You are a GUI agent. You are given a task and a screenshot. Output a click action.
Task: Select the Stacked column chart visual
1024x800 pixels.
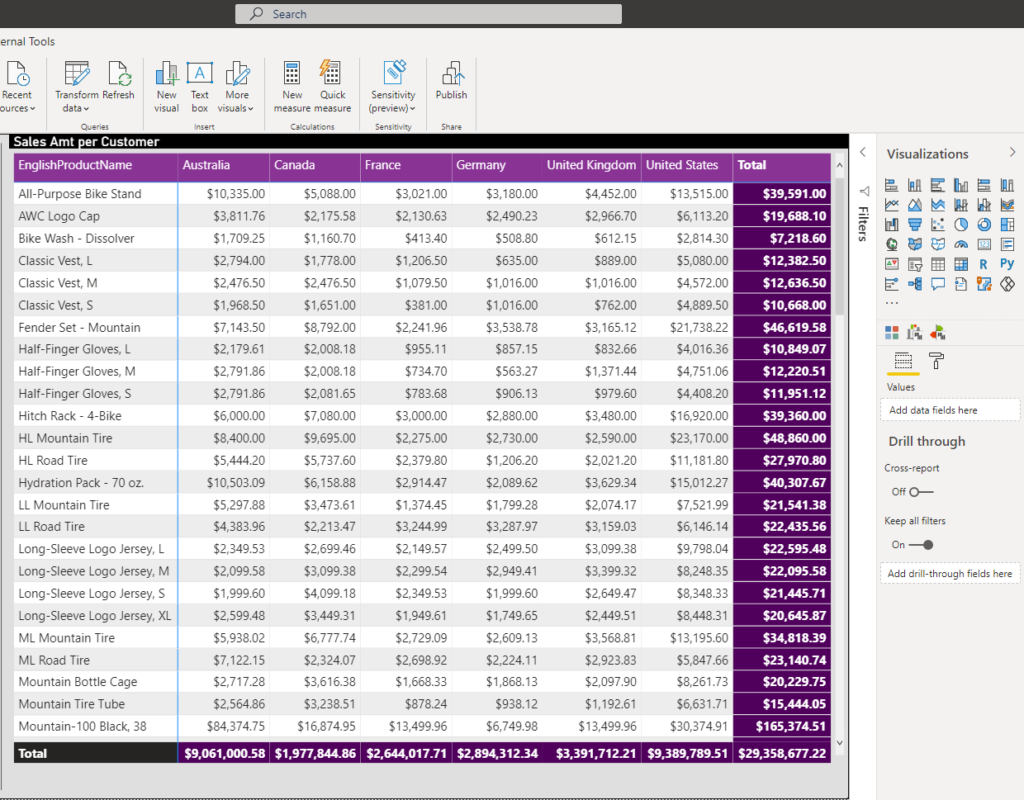click(915, 185)
